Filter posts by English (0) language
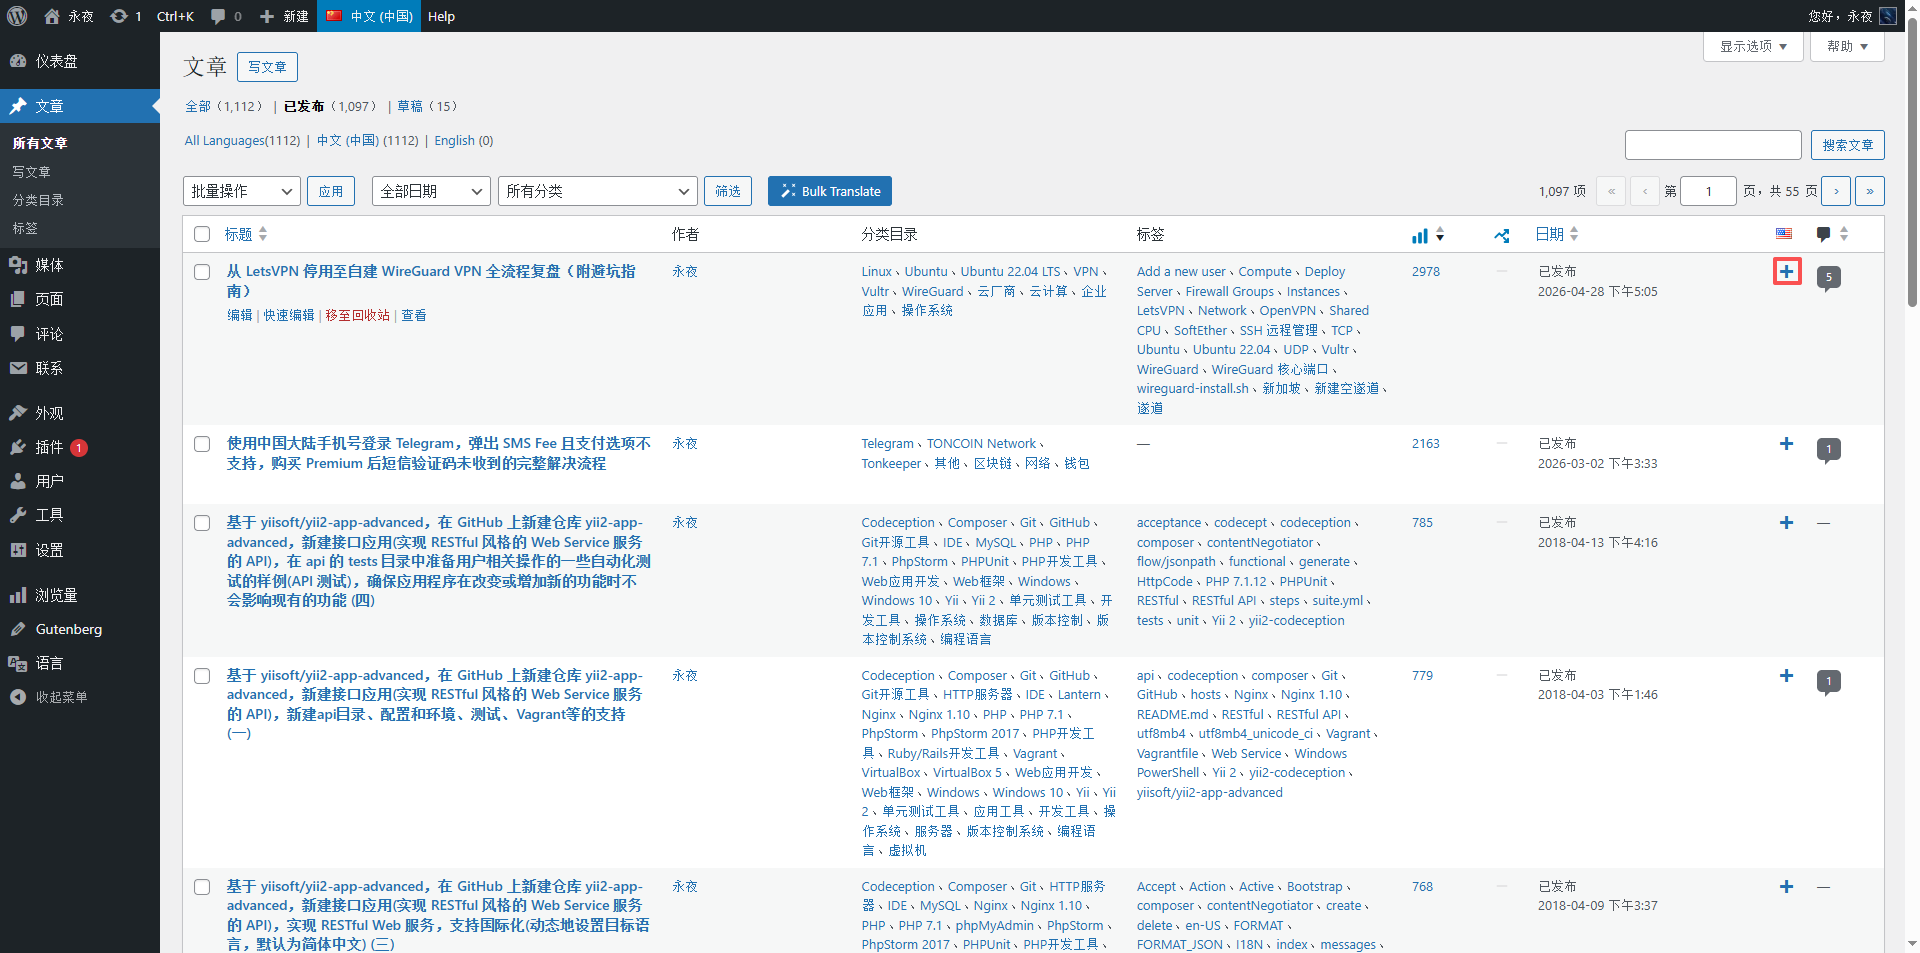The height and width of the screenshot is (953, 1920). [x=463, y=141]
